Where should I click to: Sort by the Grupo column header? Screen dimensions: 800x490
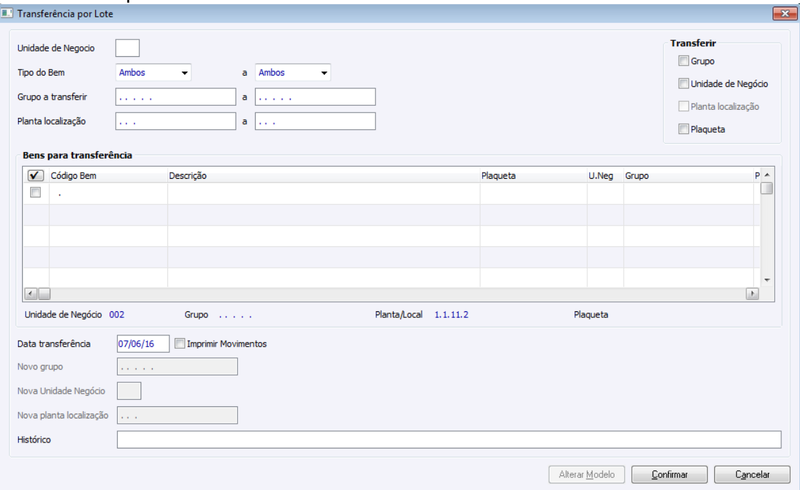point(688,176)
